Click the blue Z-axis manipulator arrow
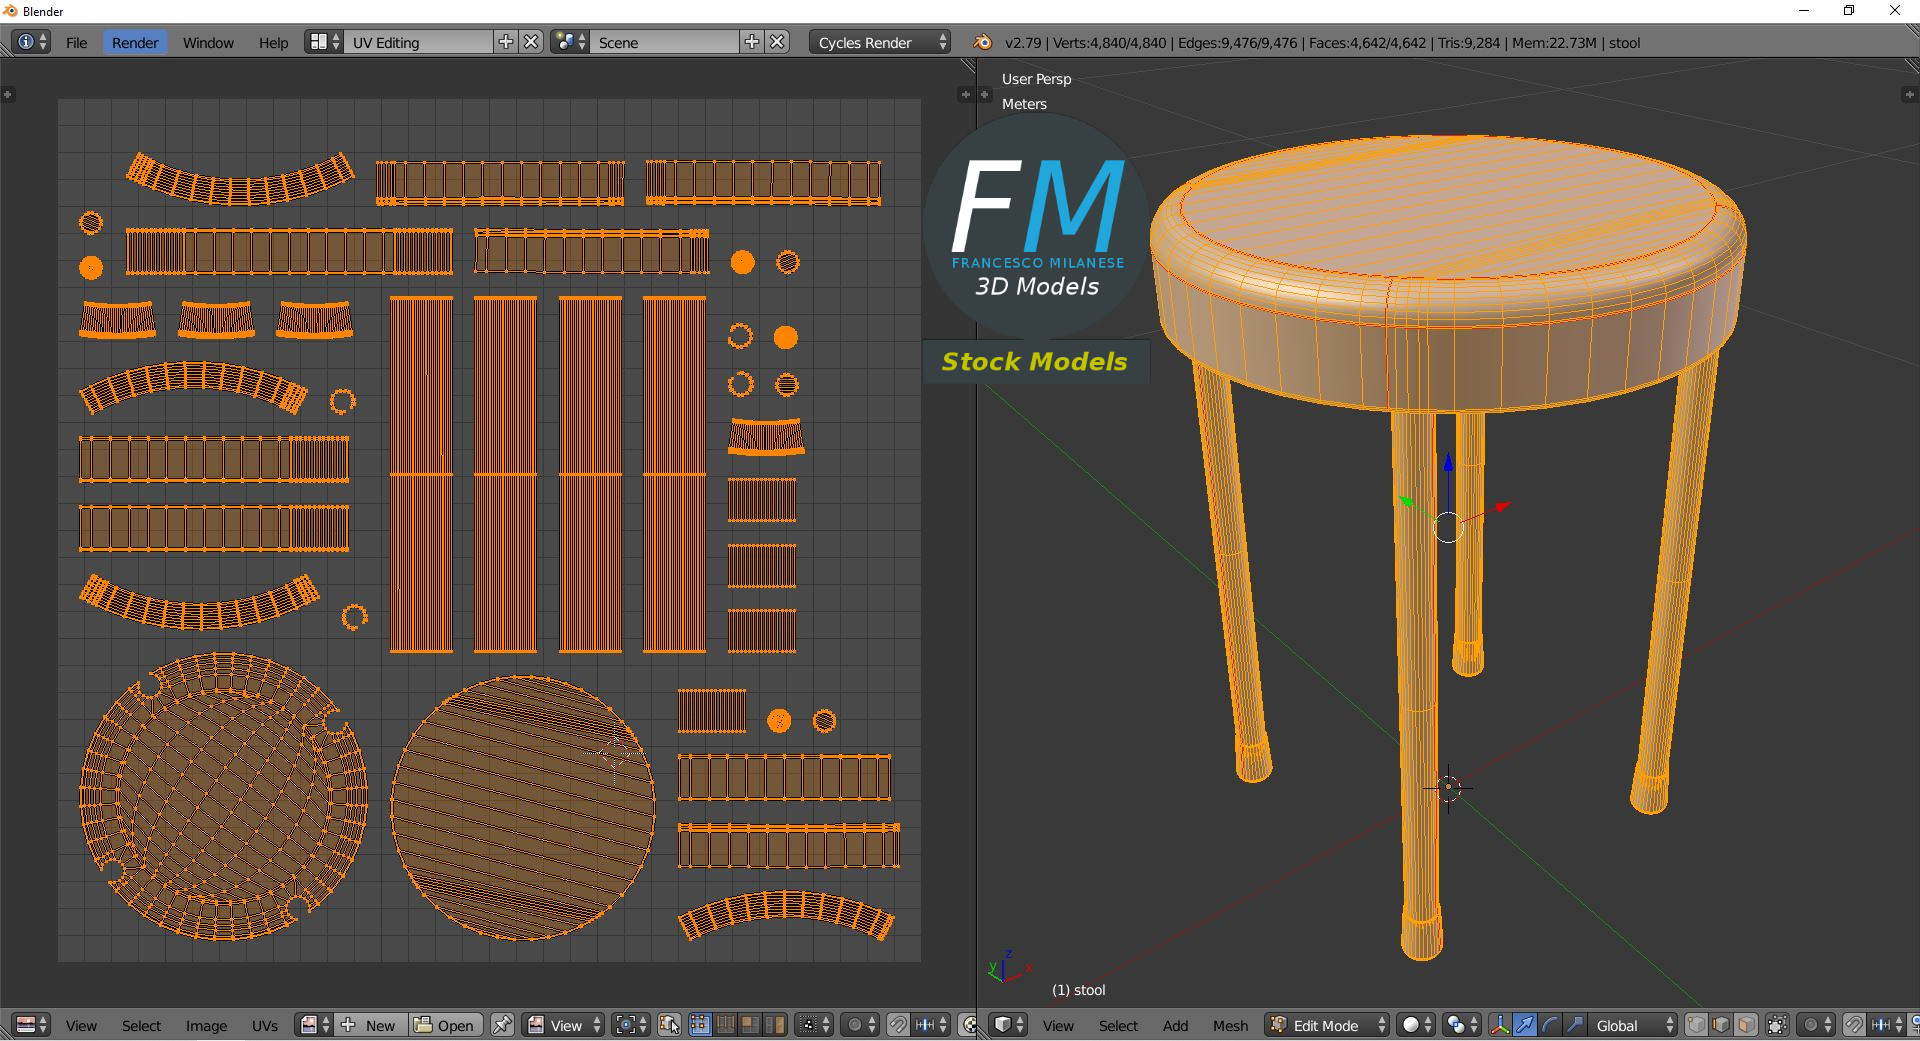1920x1041 pixels. pos(1448,464)
